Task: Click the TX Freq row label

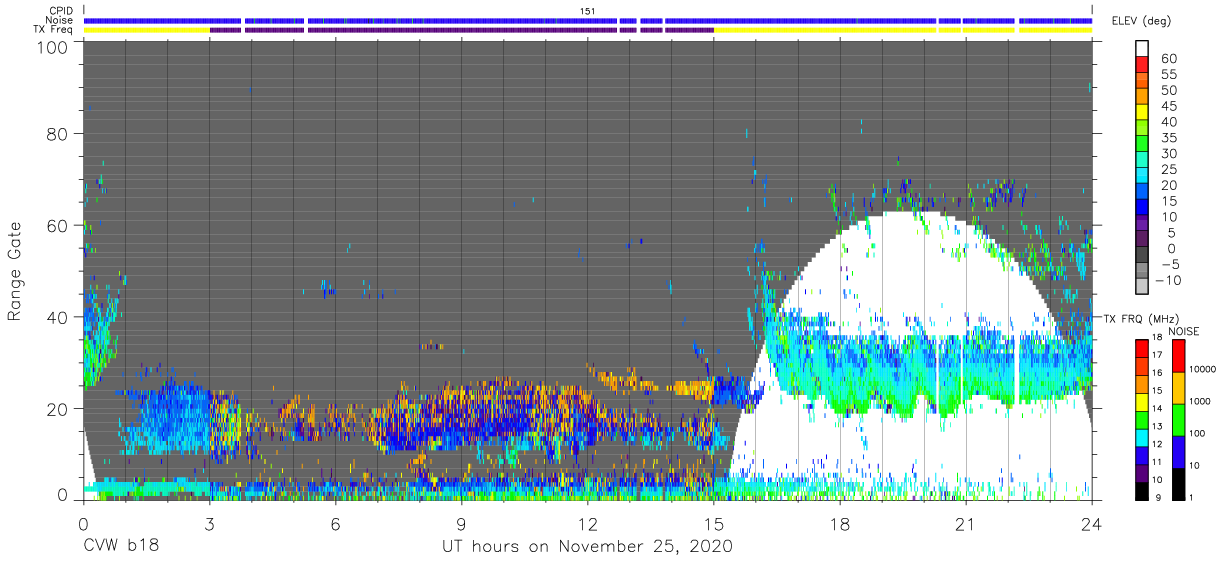Action: 54,29
